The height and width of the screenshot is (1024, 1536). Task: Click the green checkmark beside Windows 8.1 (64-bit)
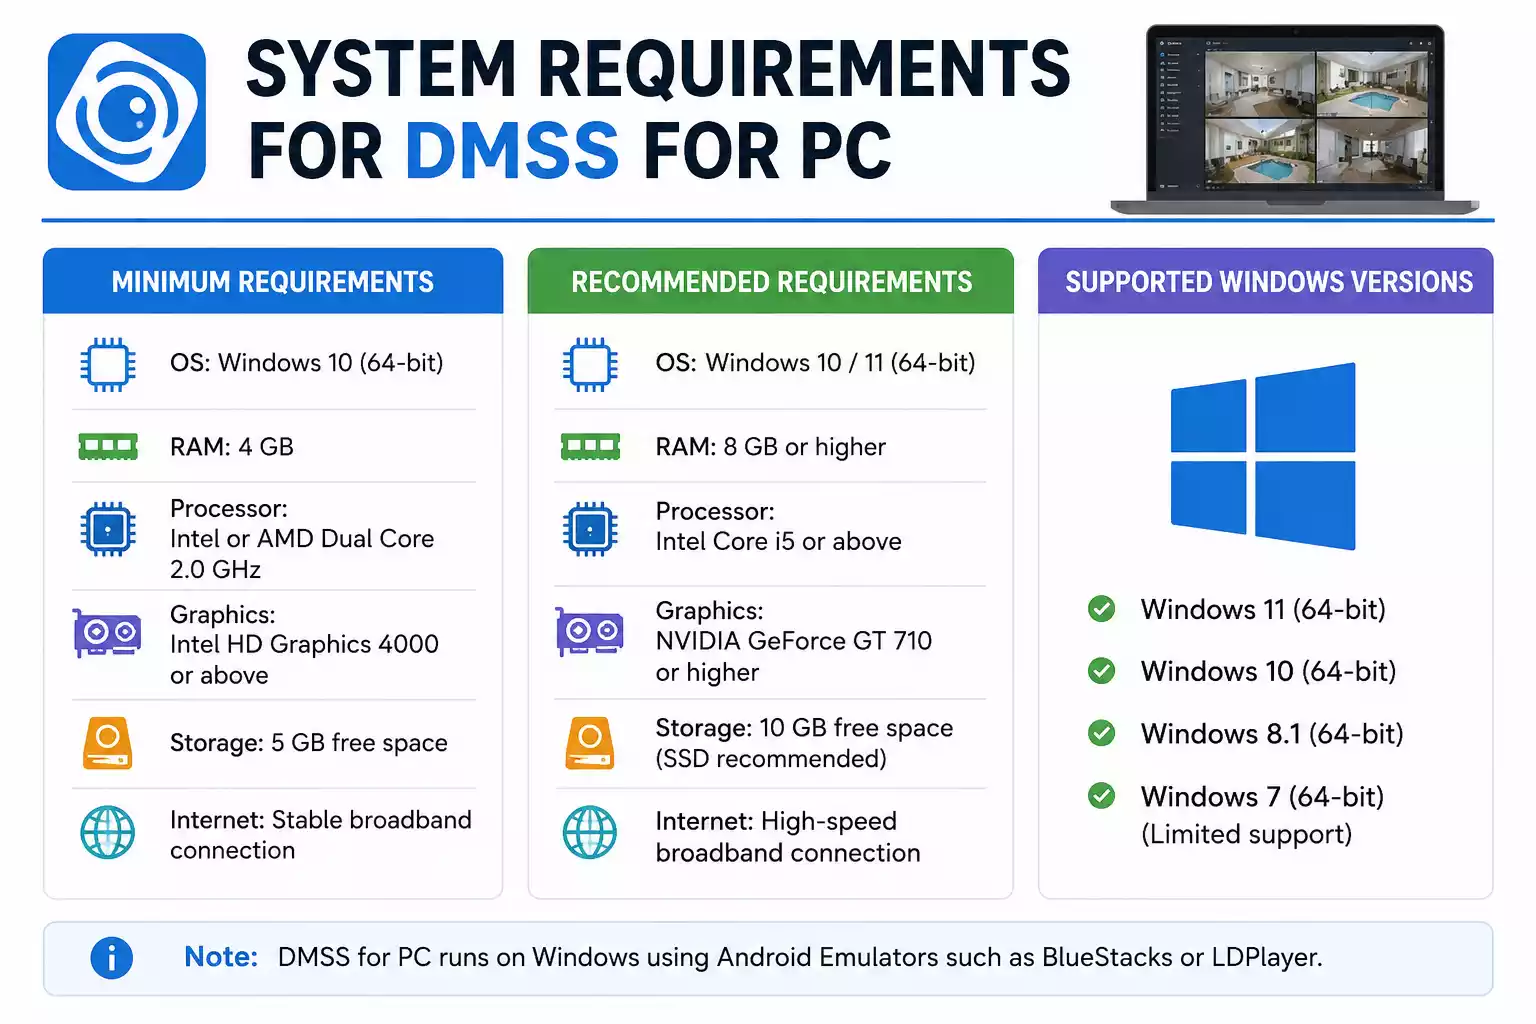tap(1102, 733)
